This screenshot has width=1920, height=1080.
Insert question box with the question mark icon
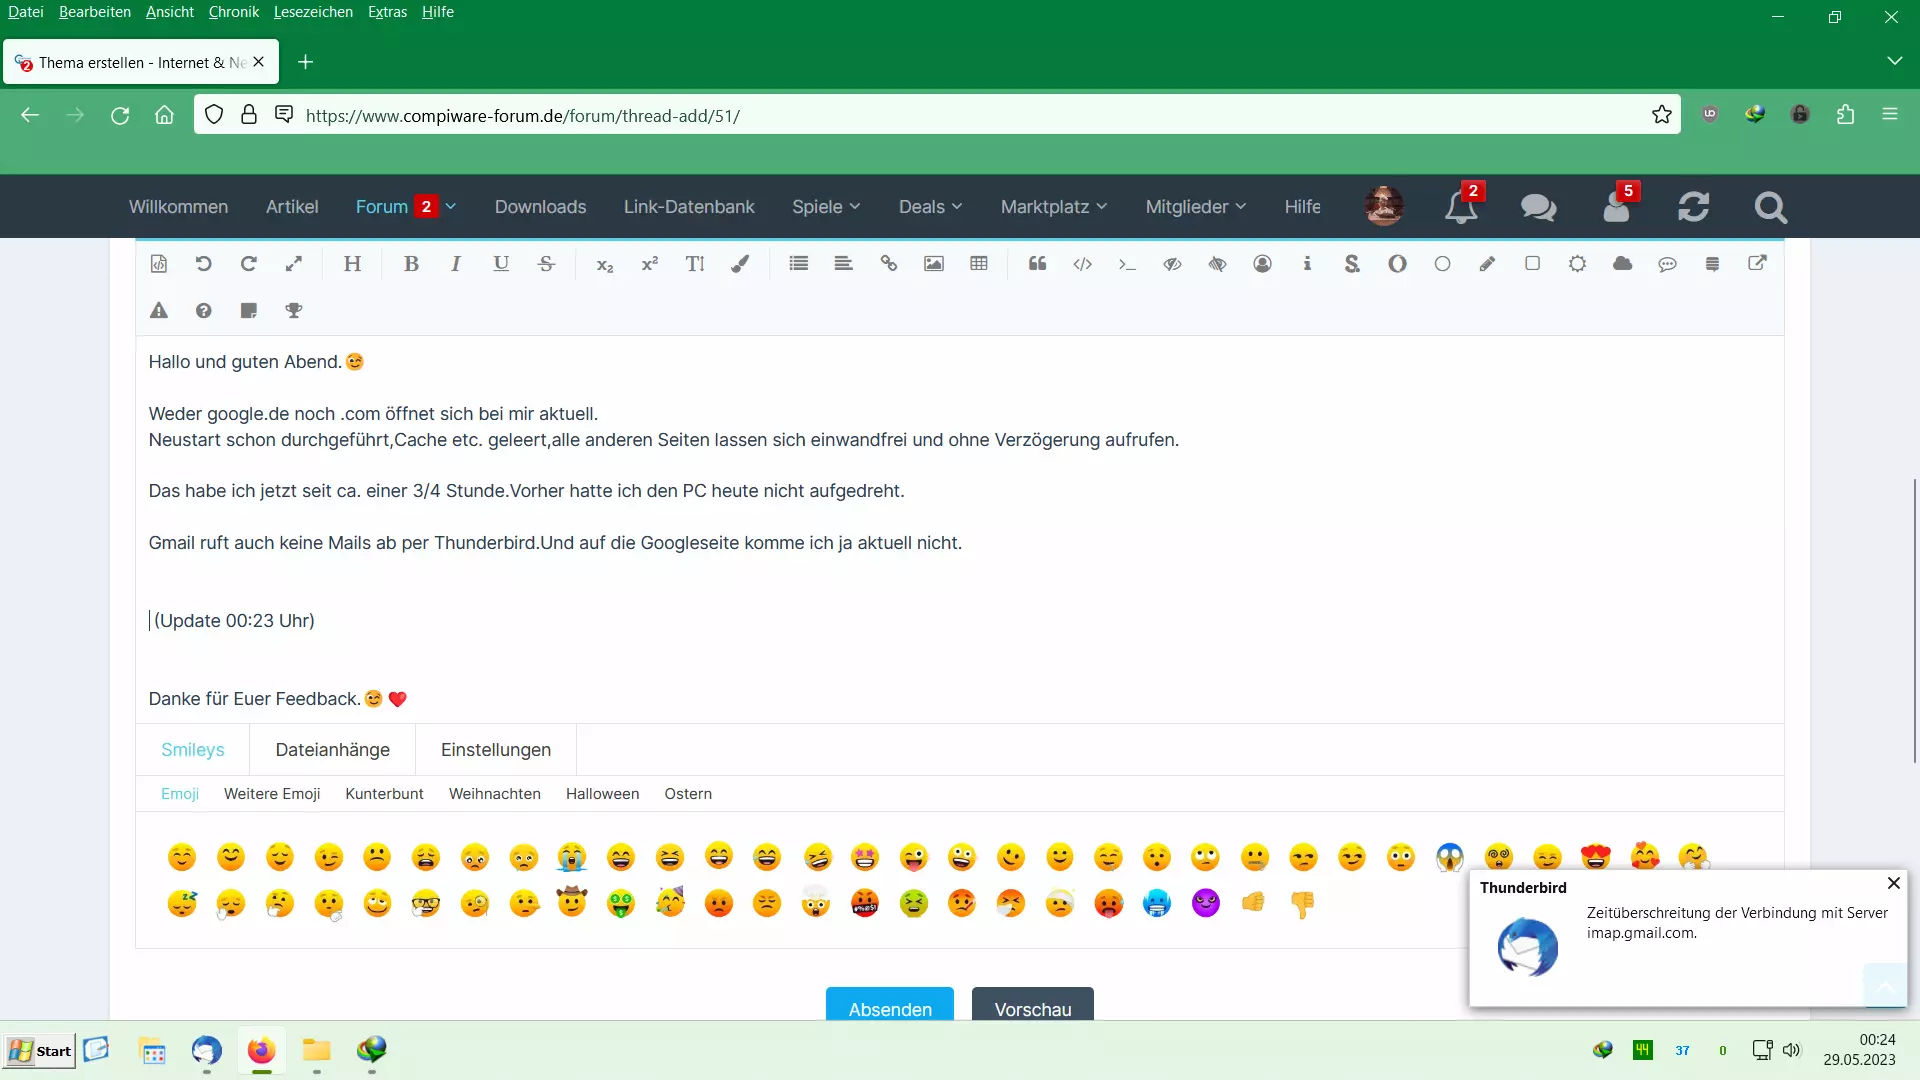tap(204, 311)
